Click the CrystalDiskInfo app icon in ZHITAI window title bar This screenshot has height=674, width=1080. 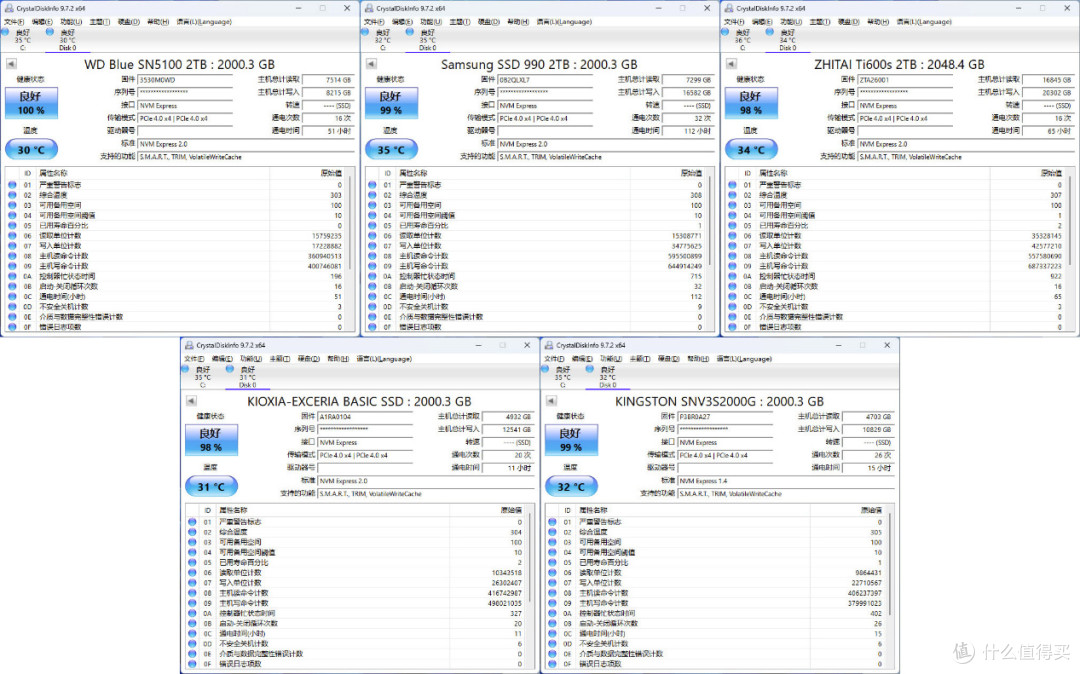coord(729,8)
